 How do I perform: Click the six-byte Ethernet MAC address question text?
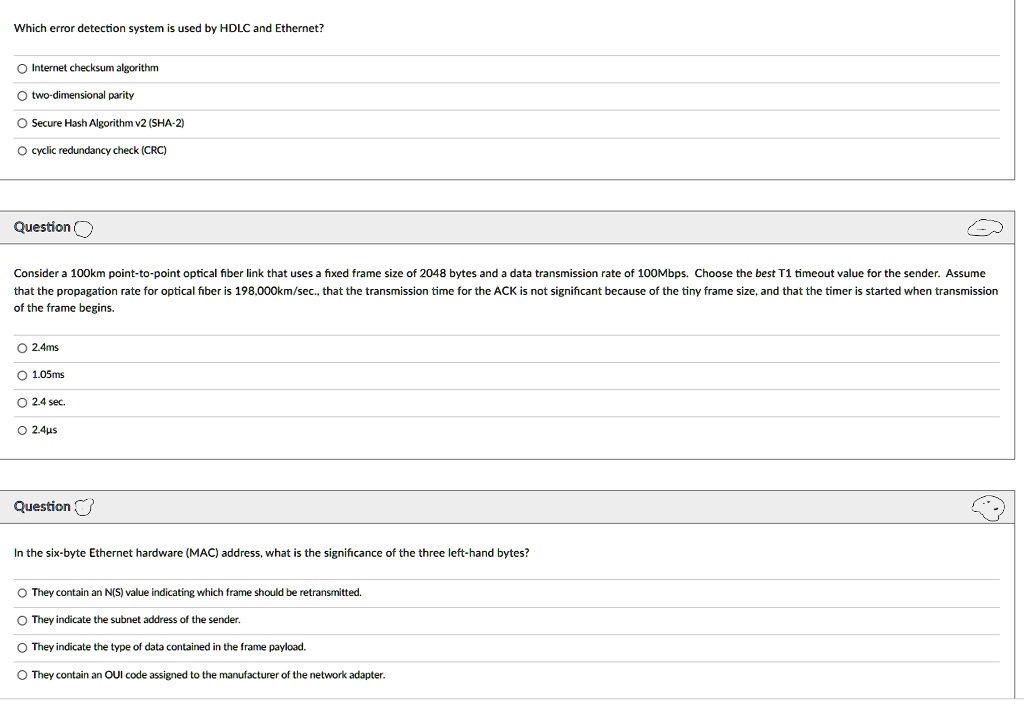(272, 553)
